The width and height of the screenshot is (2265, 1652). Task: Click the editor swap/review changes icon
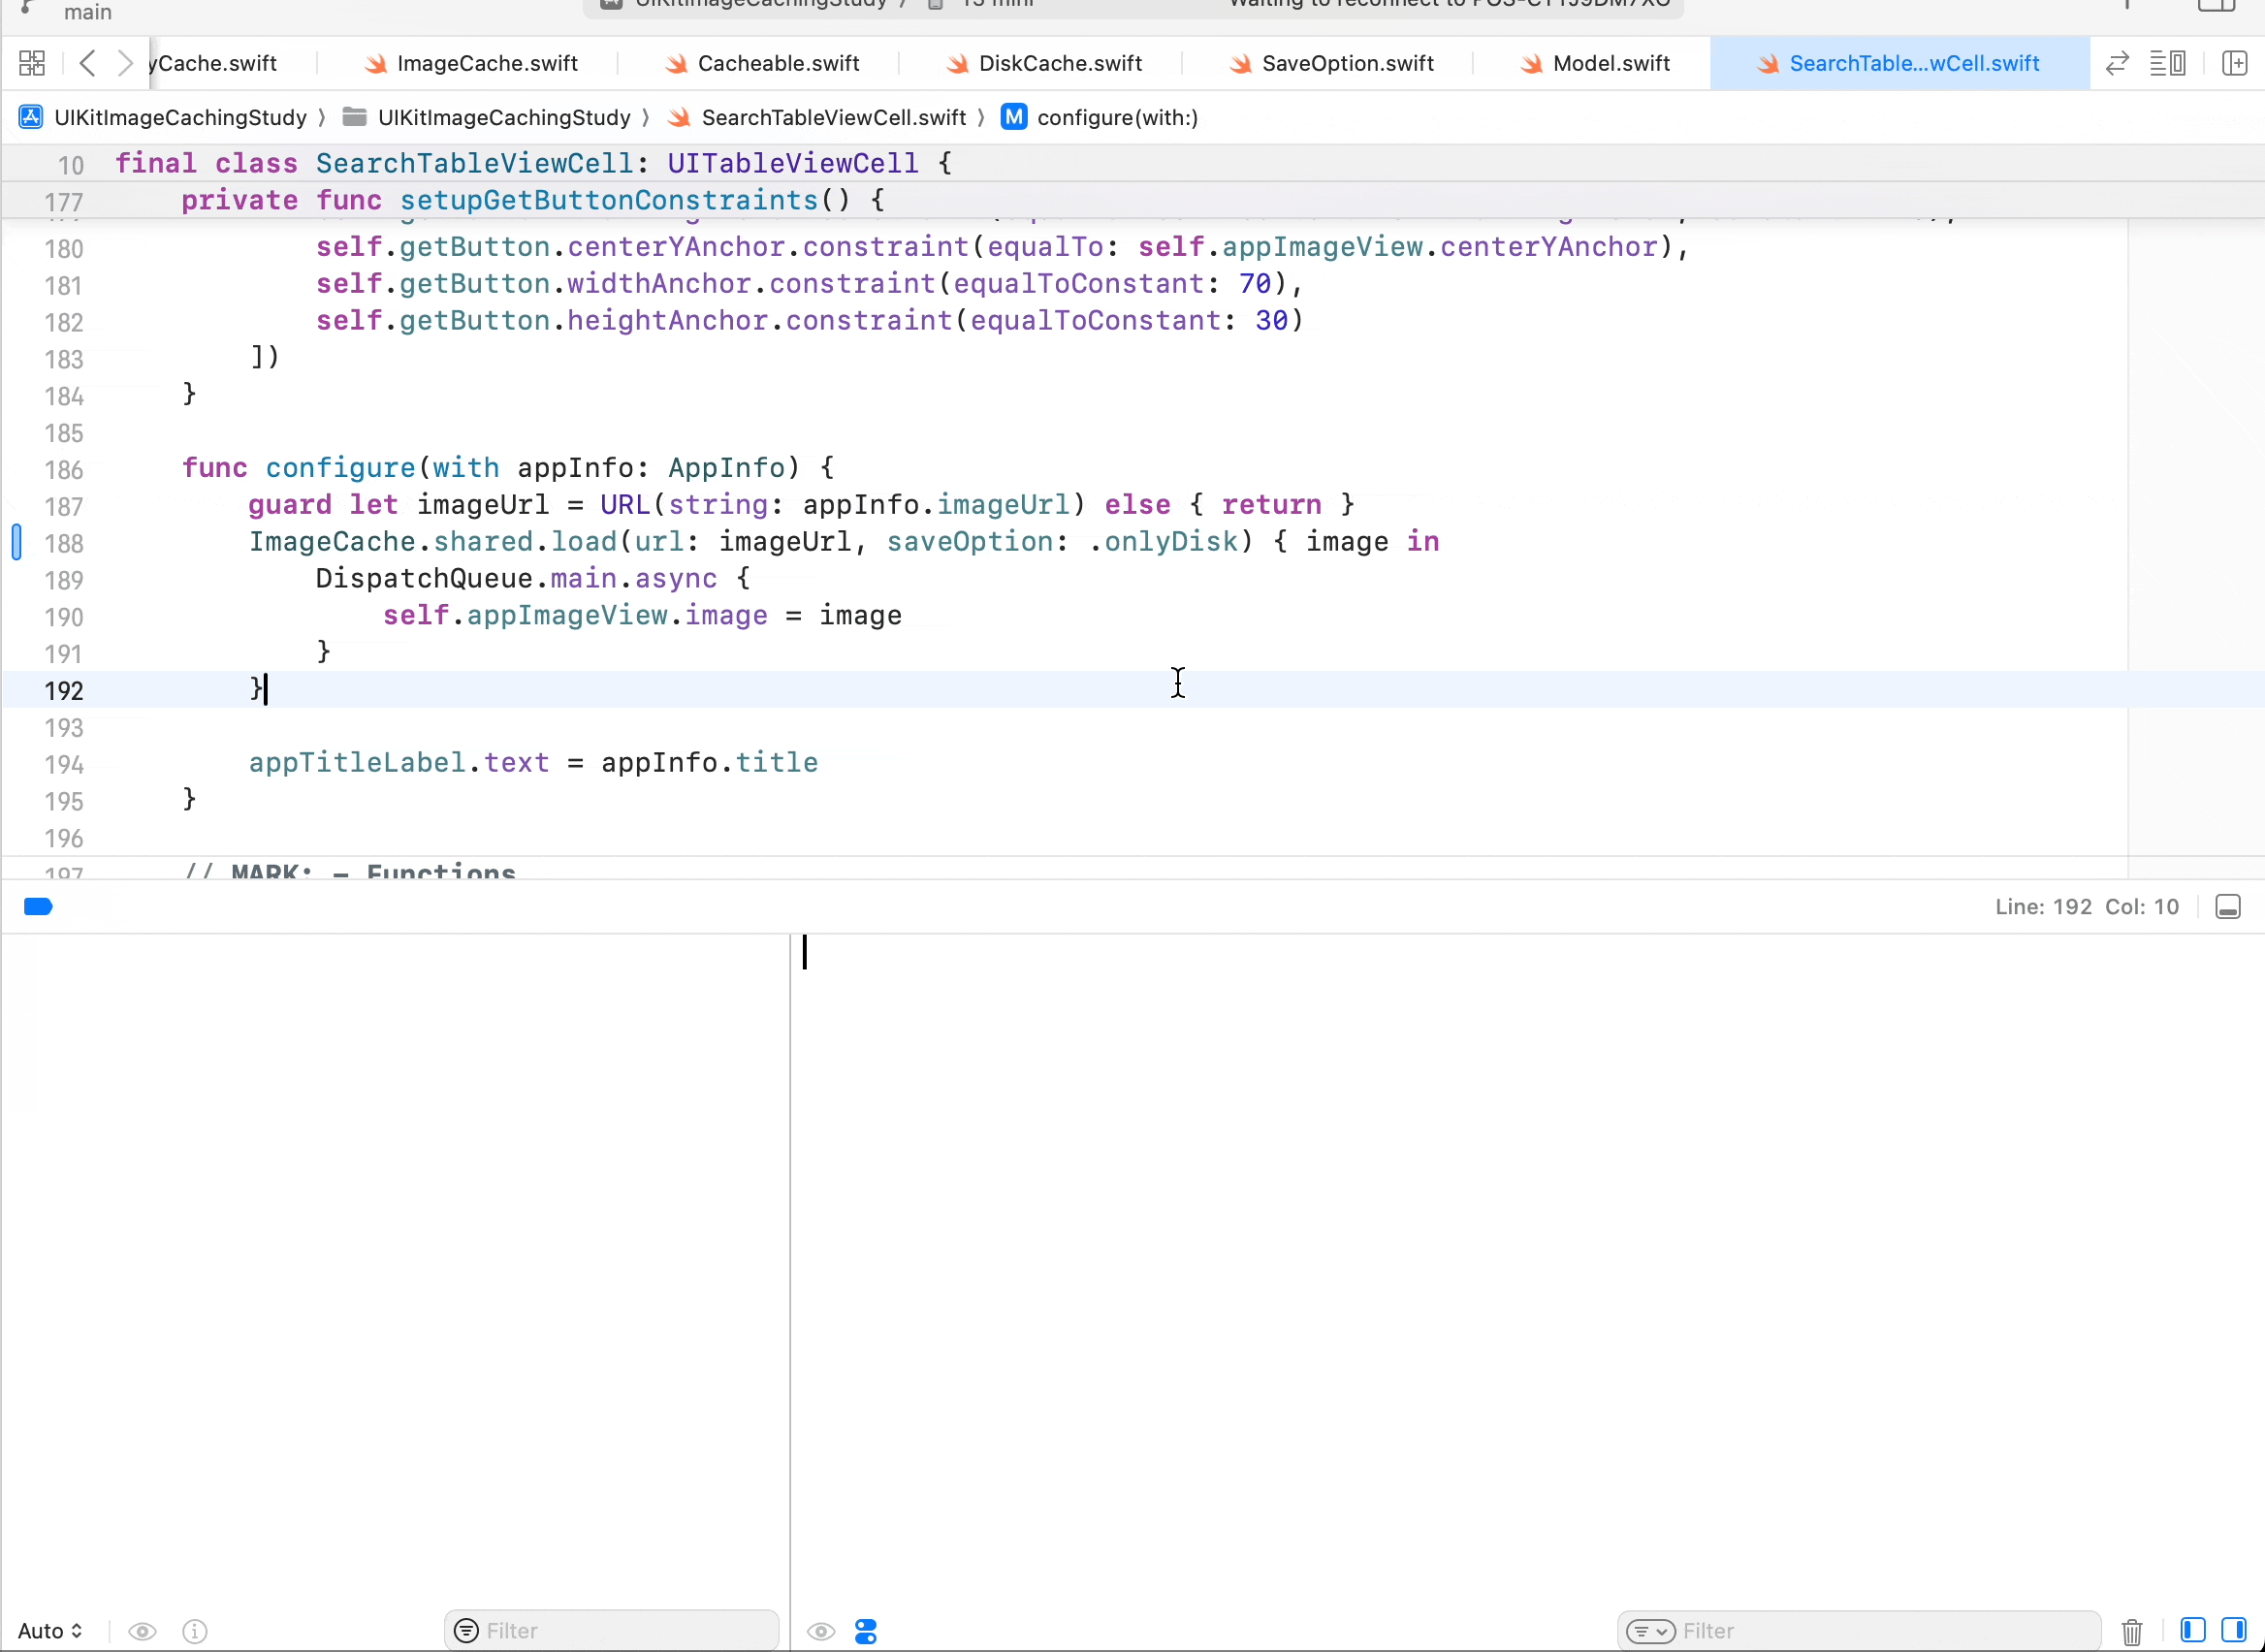[2117, 64]
